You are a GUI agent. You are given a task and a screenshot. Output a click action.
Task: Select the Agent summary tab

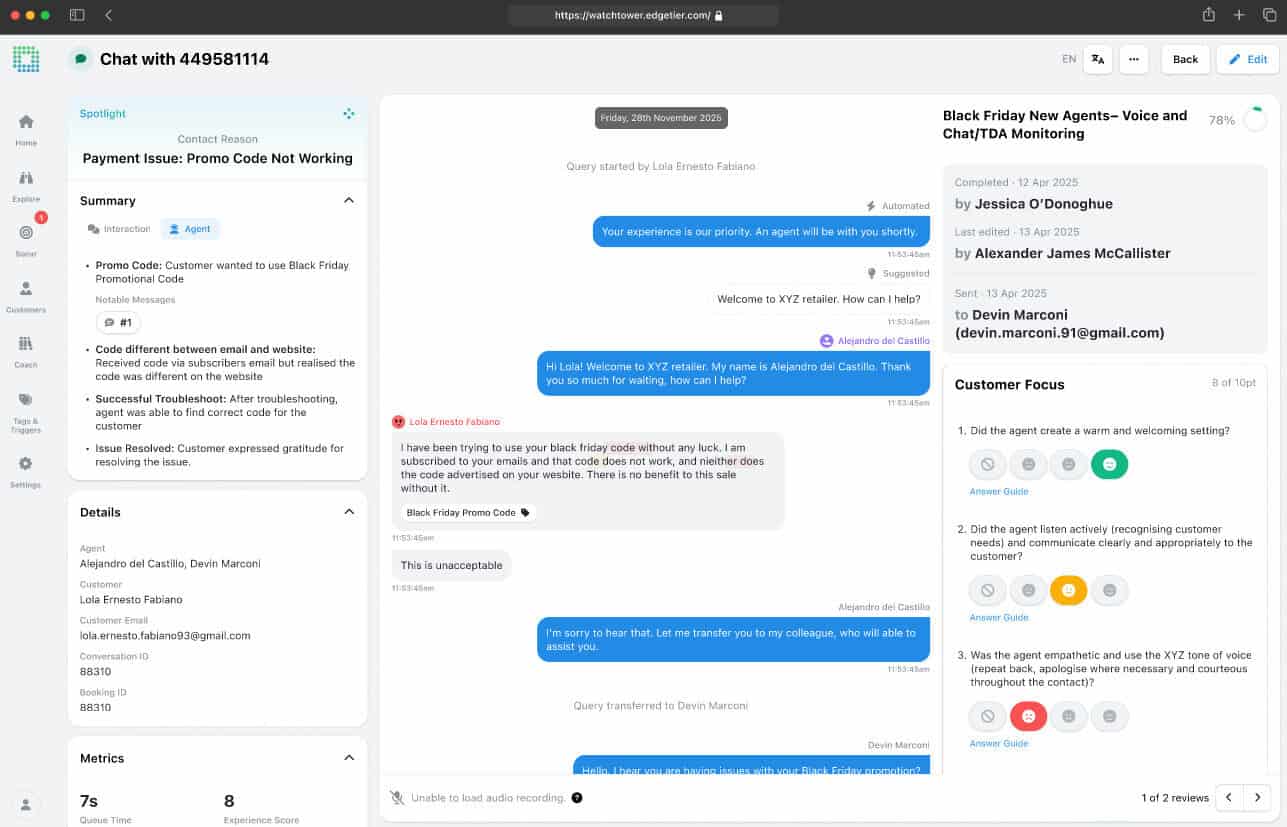click(190, 229)
